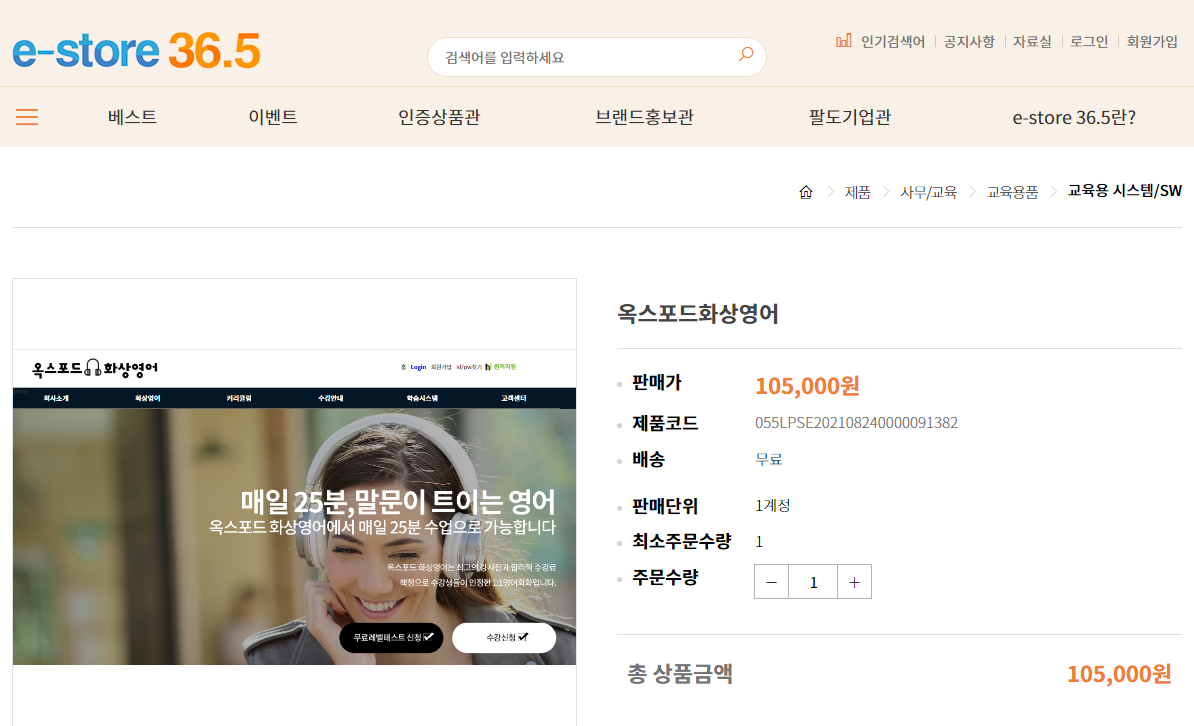1194x726 pixels.
Task: Click the product code 055LPSE202108240000091382
Action: tap(856, 423)
